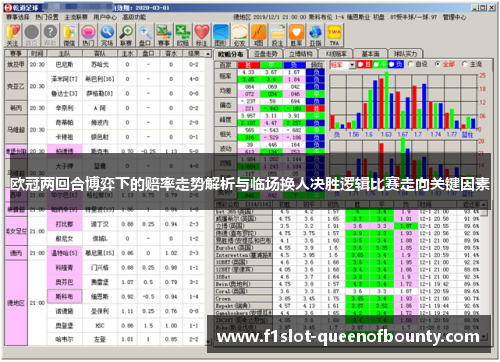Click the 峰度 row button
Image resolution: width=500 pixels, height=362 pixels.
click(x=225, y=119)
